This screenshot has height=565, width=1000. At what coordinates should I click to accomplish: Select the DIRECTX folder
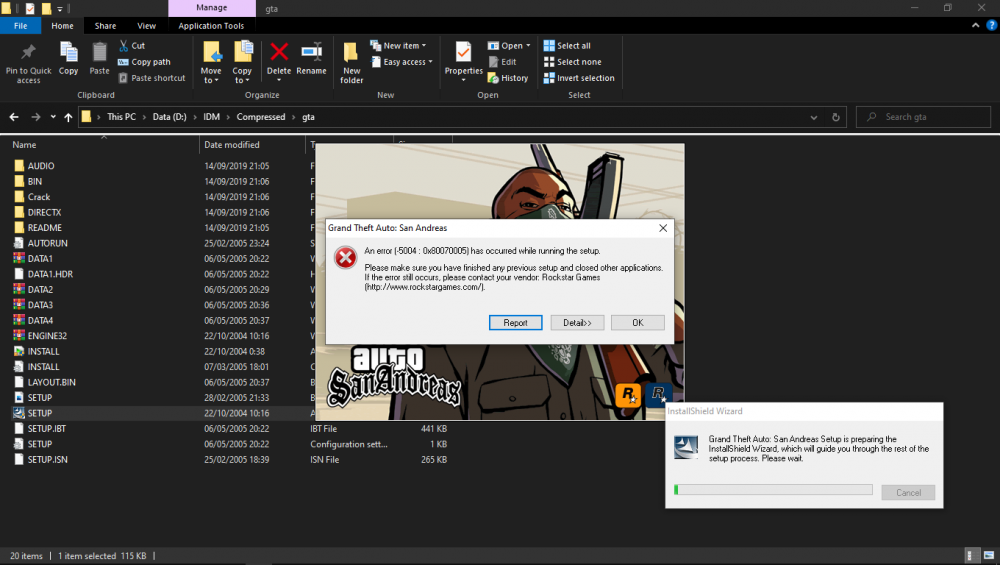click(x=44, y=212)
